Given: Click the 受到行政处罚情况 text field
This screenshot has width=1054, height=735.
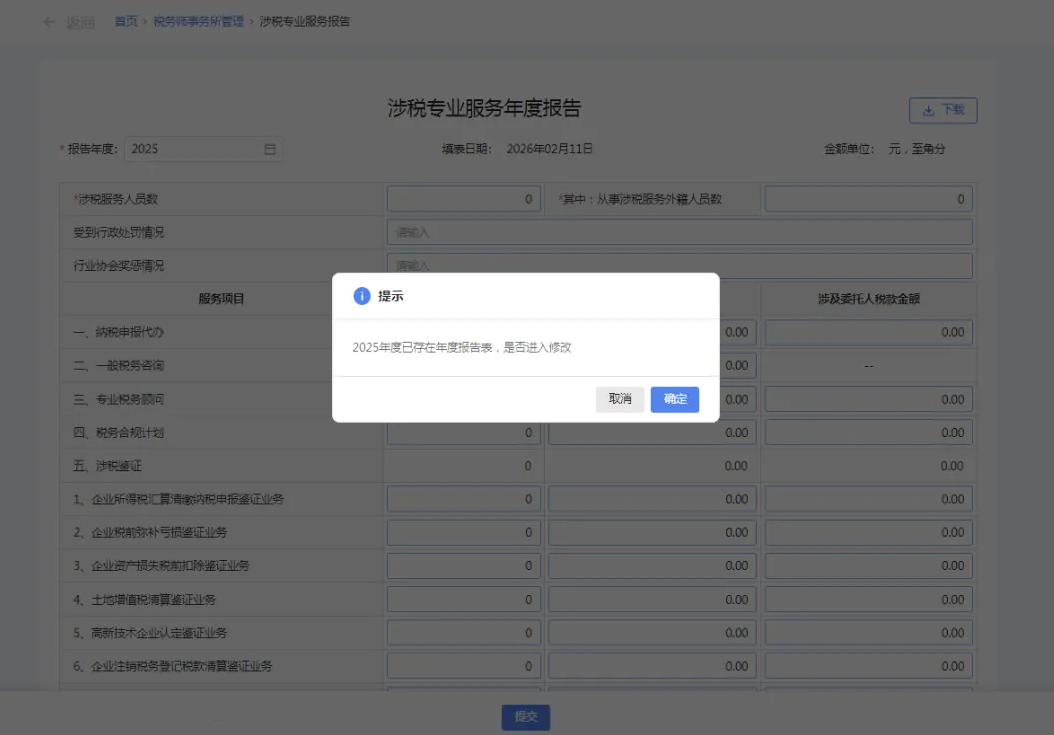Looking at the screenshot, I should click(679, 232).
